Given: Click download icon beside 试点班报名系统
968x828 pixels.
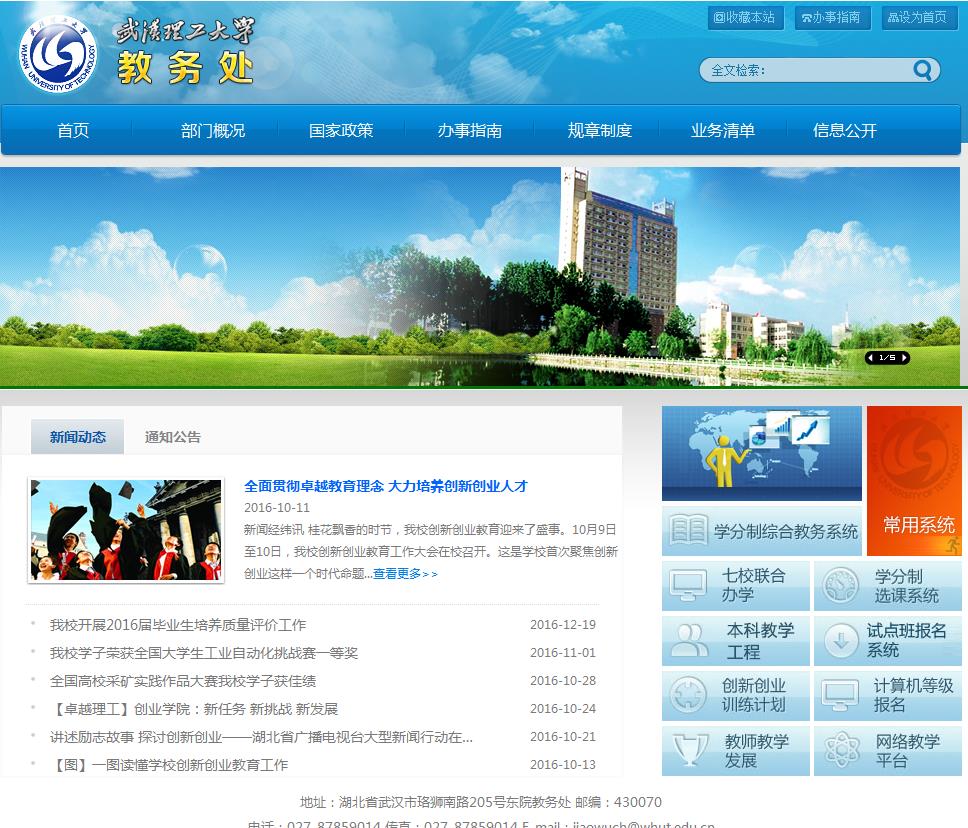Looking at the screenshot, I should pos(840,640).
